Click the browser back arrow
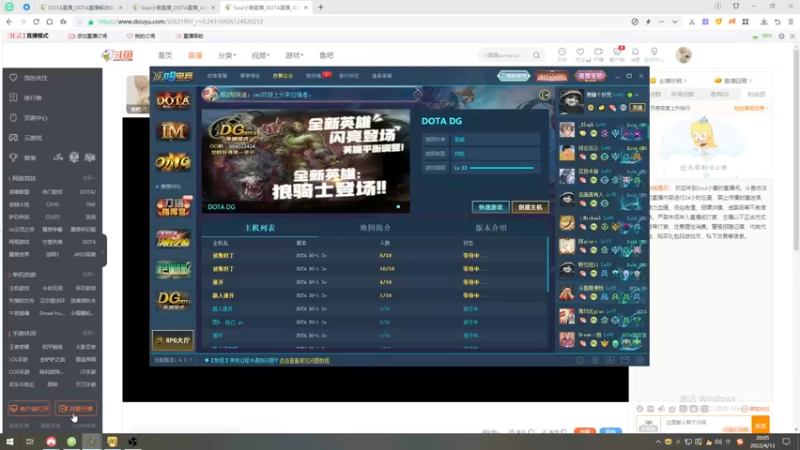Image resolution: width=800 pixels, height=450 pixels. (x=9, y=21)
